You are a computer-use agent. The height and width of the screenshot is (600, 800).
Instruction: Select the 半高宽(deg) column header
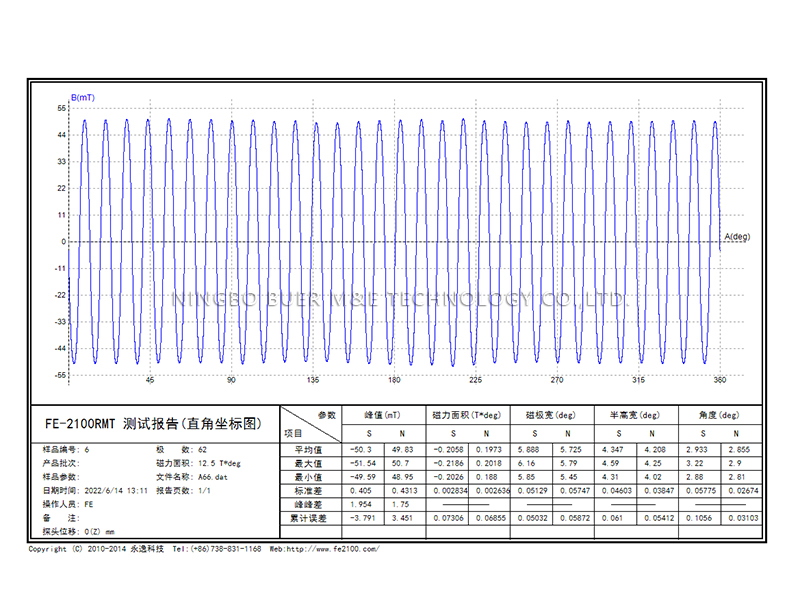tap(628, 415)
